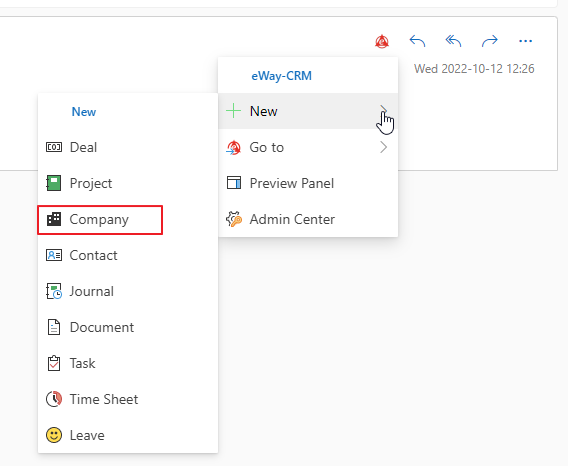Open the eWay-CRM add-in icon
568x466 pixels.
pyautogui.click(x=382, y=41)
